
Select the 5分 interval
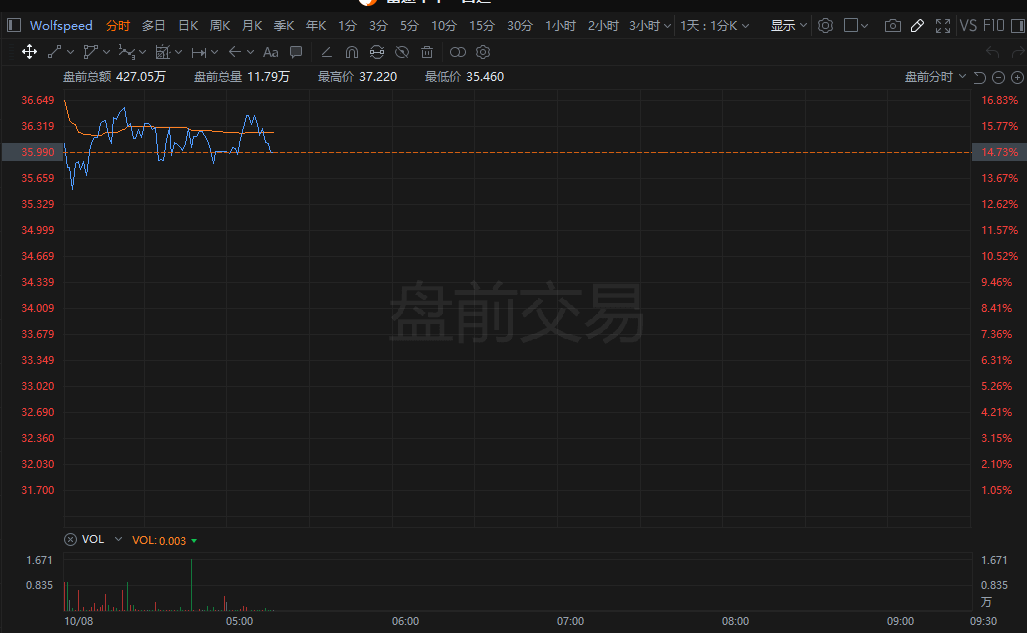409,26
